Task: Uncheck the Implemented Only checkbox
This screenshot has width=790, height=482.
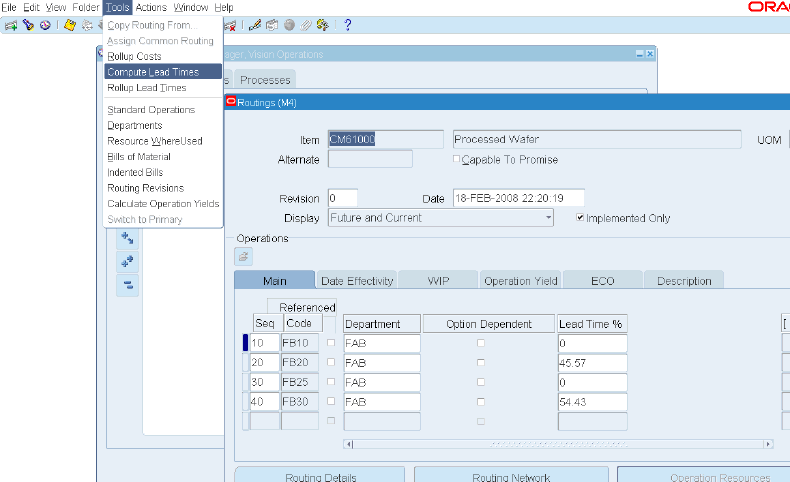Action: (580, 218)
